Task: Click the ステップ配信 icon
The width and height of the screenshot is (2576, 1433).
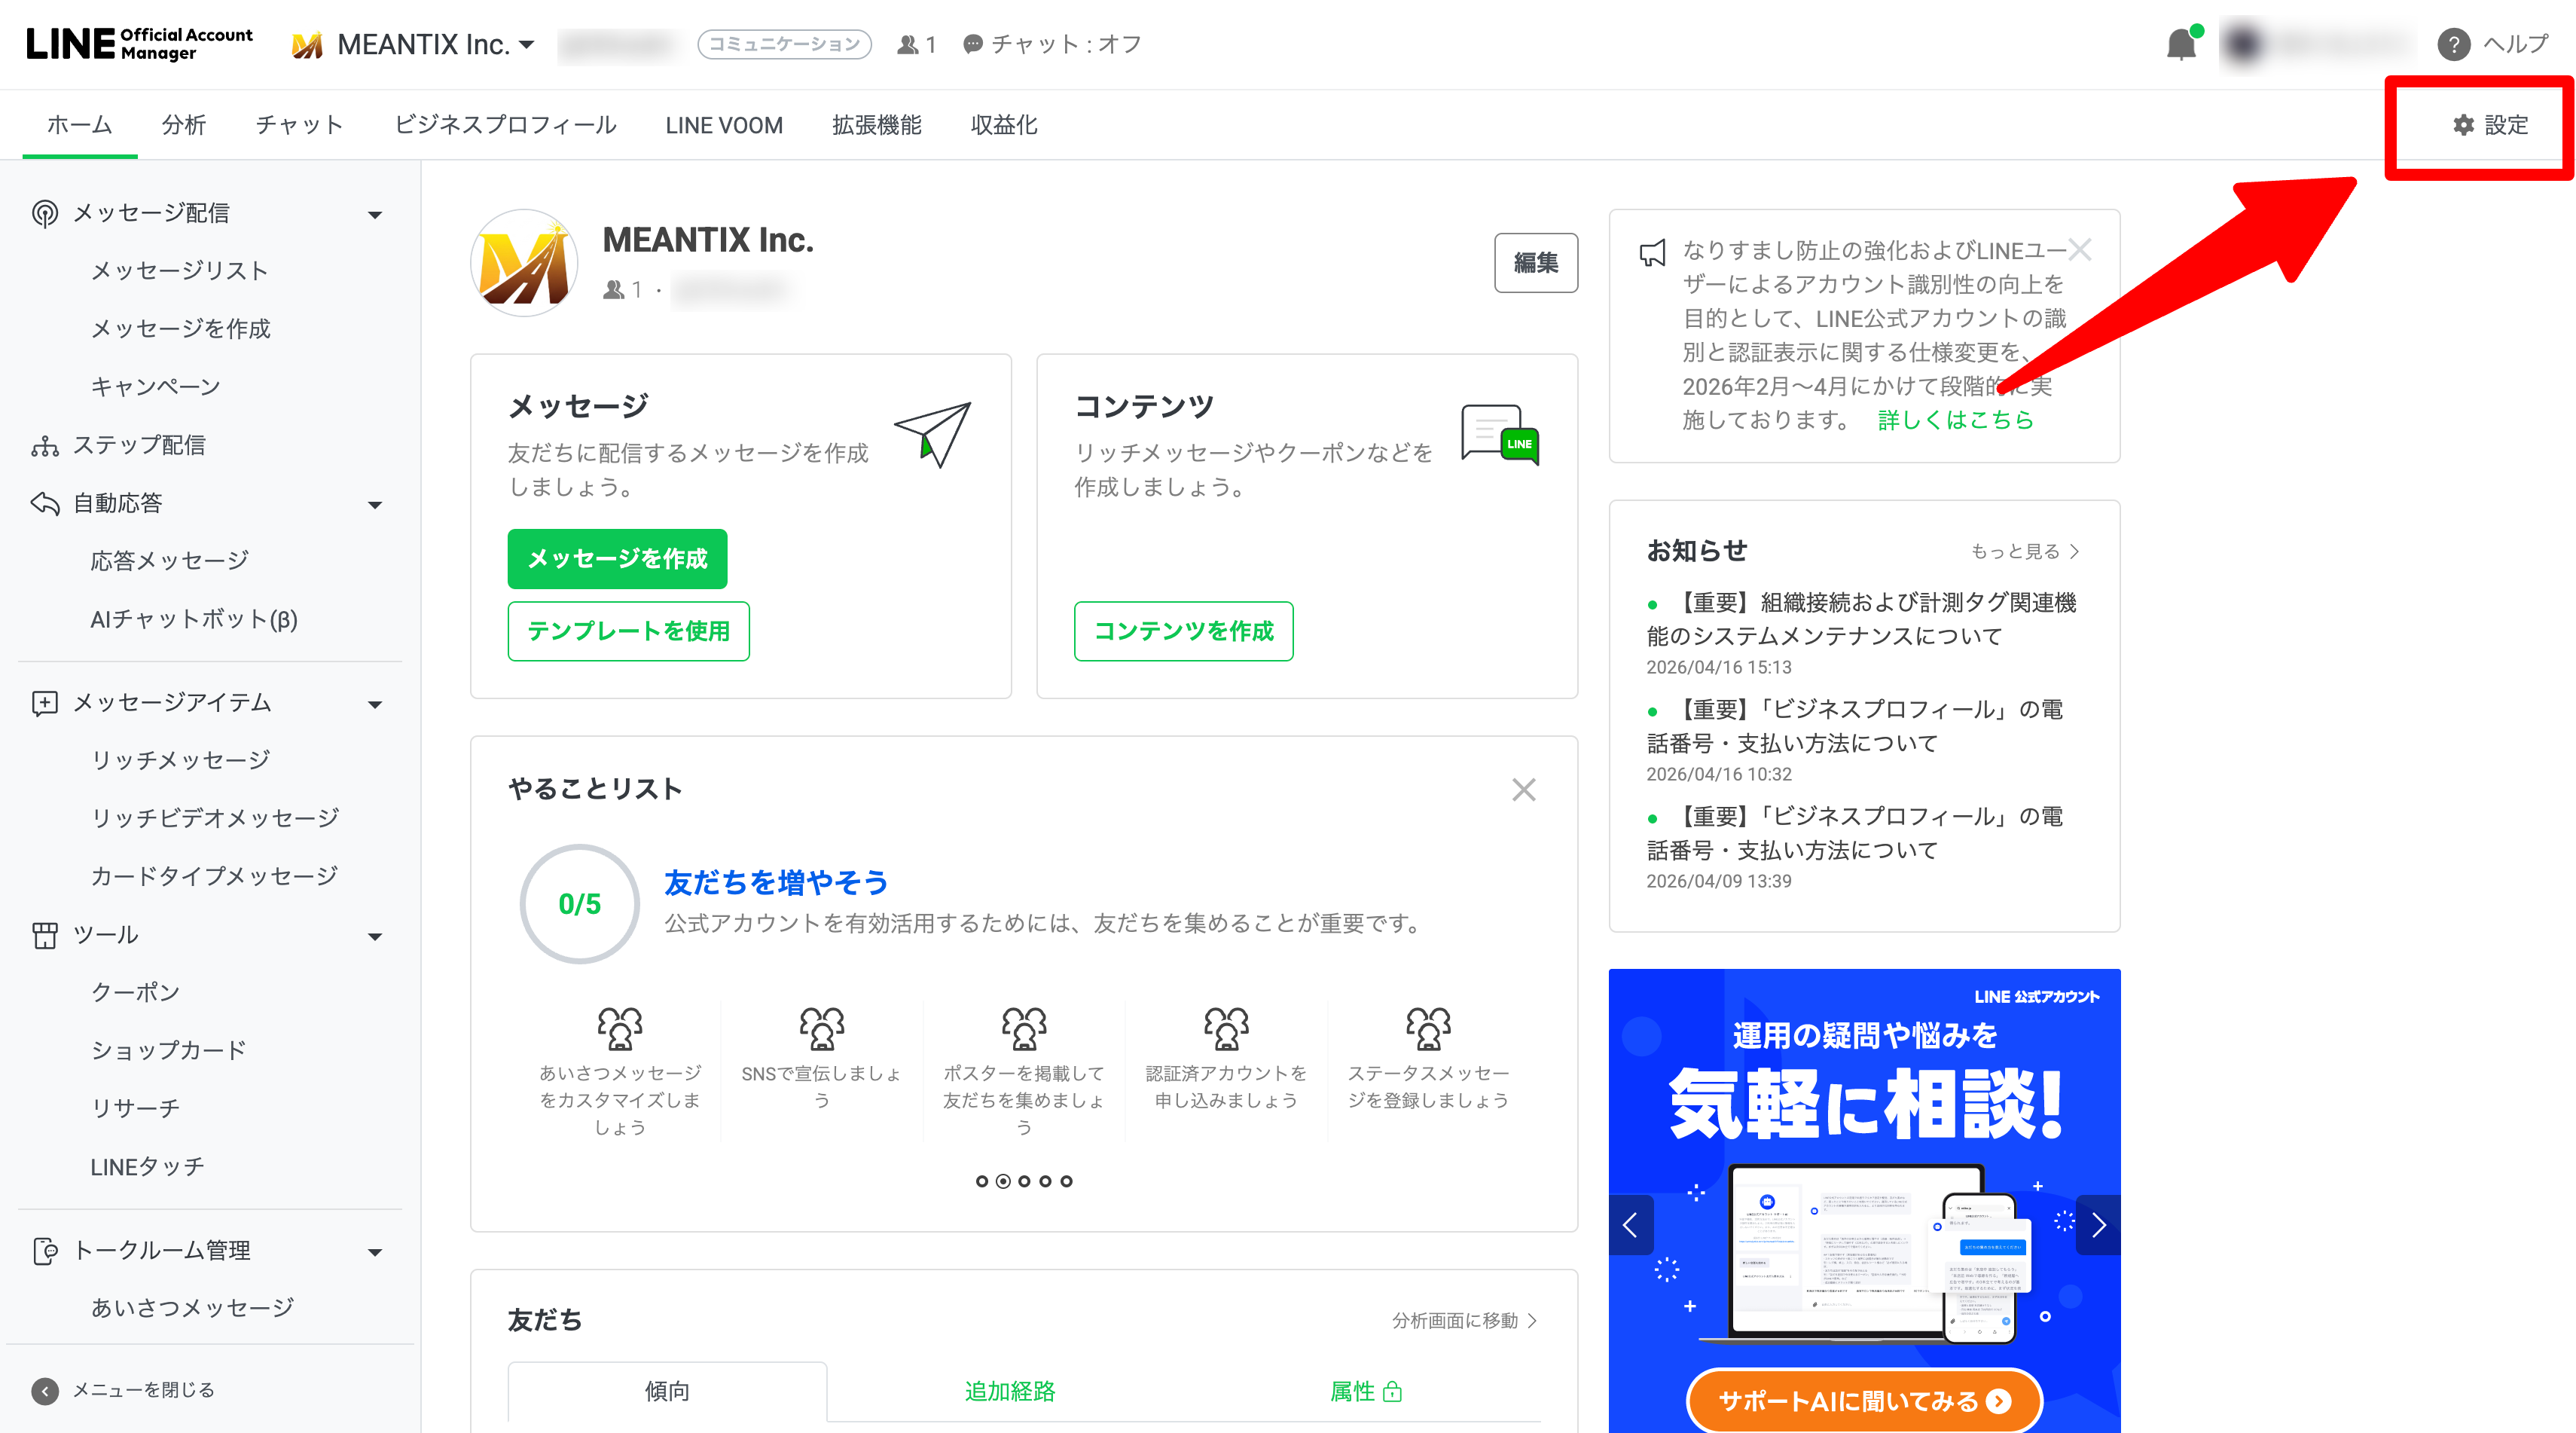Action: [44, 445]
